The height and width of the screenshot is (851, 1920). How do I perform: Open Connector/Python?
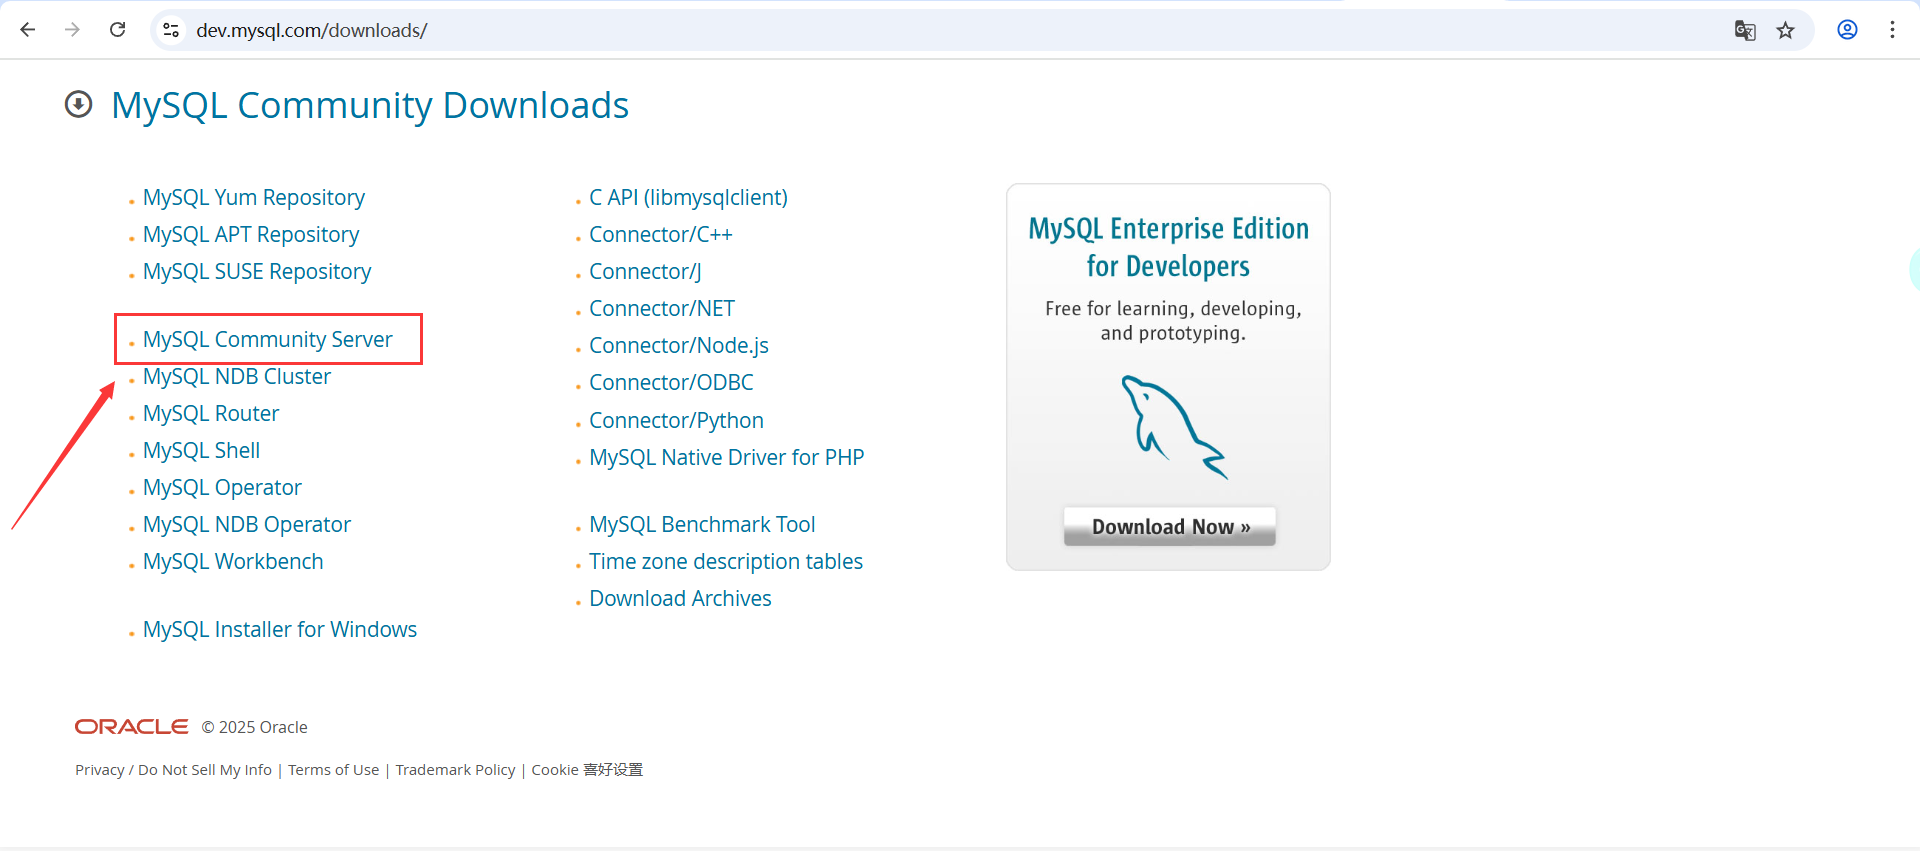tap(676, 420)
